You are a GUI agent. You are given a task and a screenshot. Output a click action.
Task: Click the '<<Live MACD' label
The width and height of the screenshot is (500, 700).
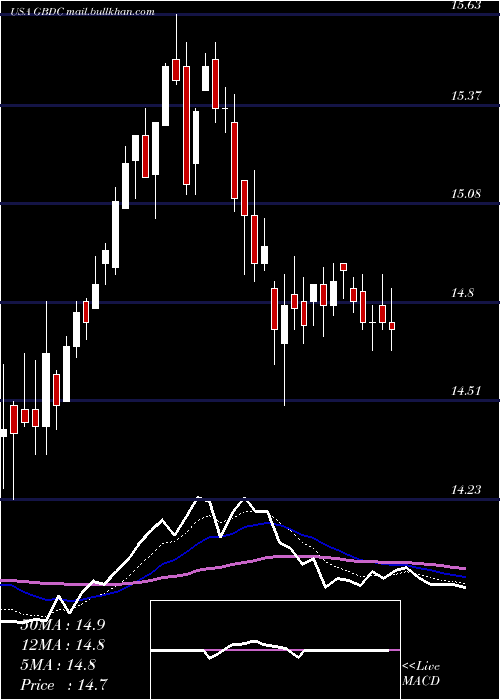[421, 673]
